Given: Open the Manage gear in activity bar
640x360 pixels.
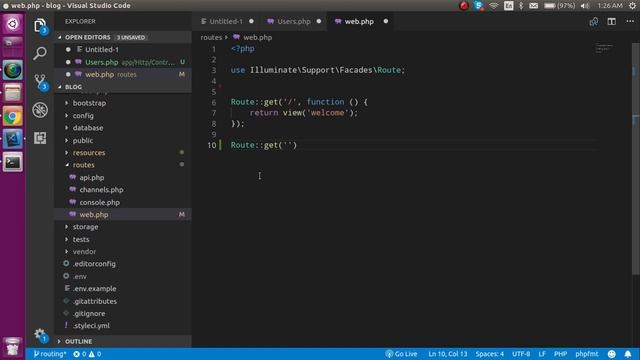Looking at the screenshot, I should point(40,335).
